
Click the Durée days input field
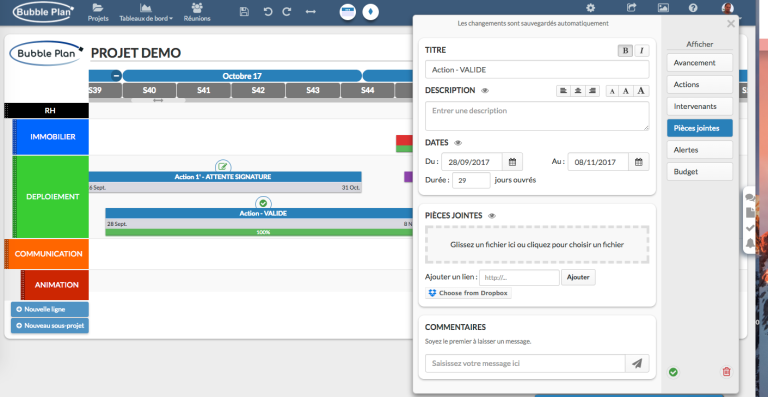coord(471,180)
